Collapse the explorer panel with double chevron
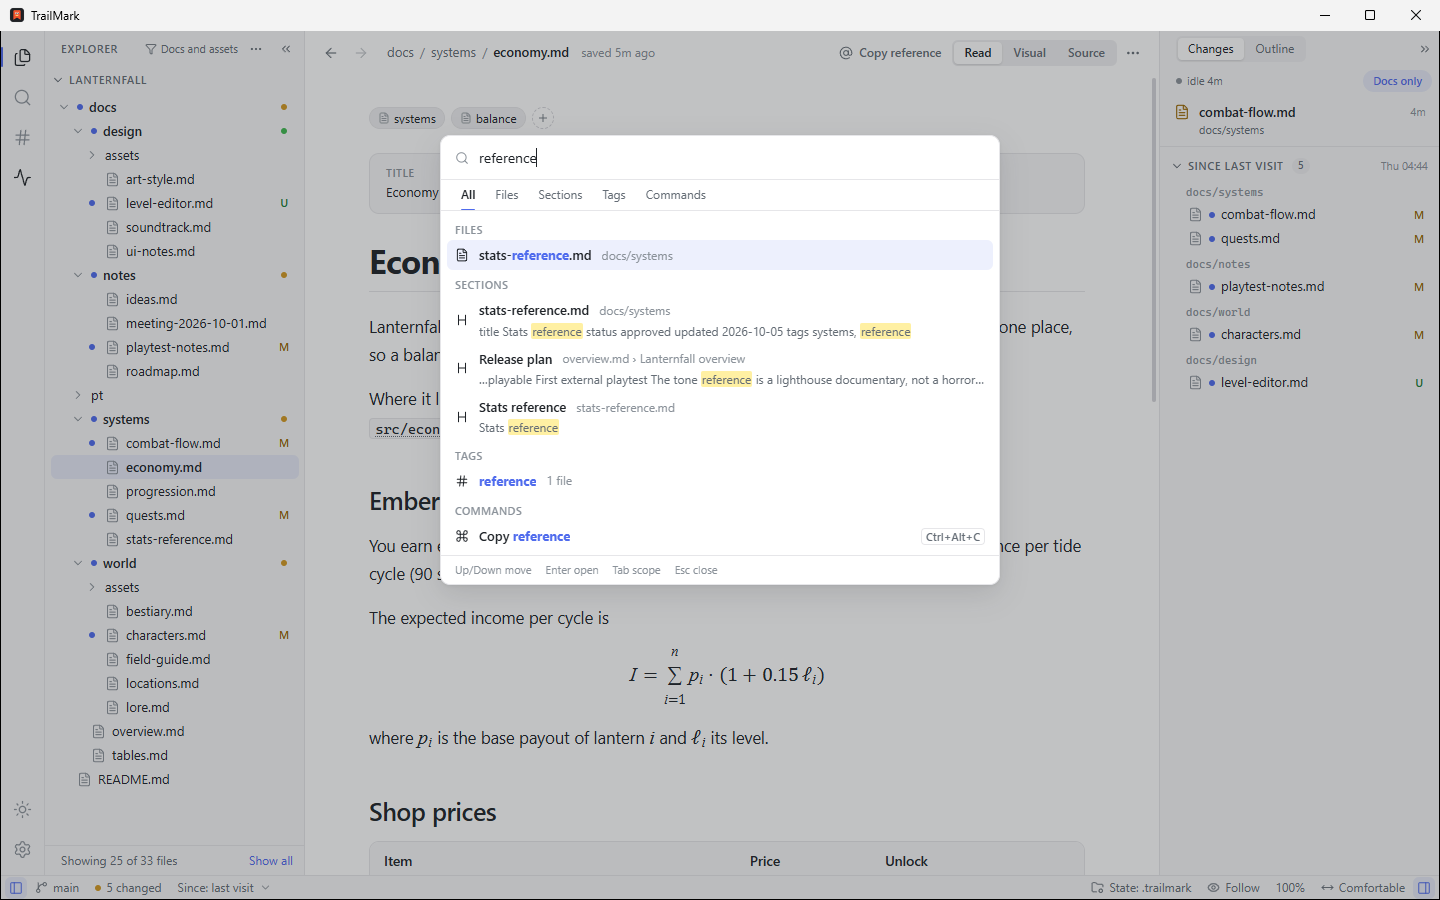The image size is (1440, 900). 286,49
